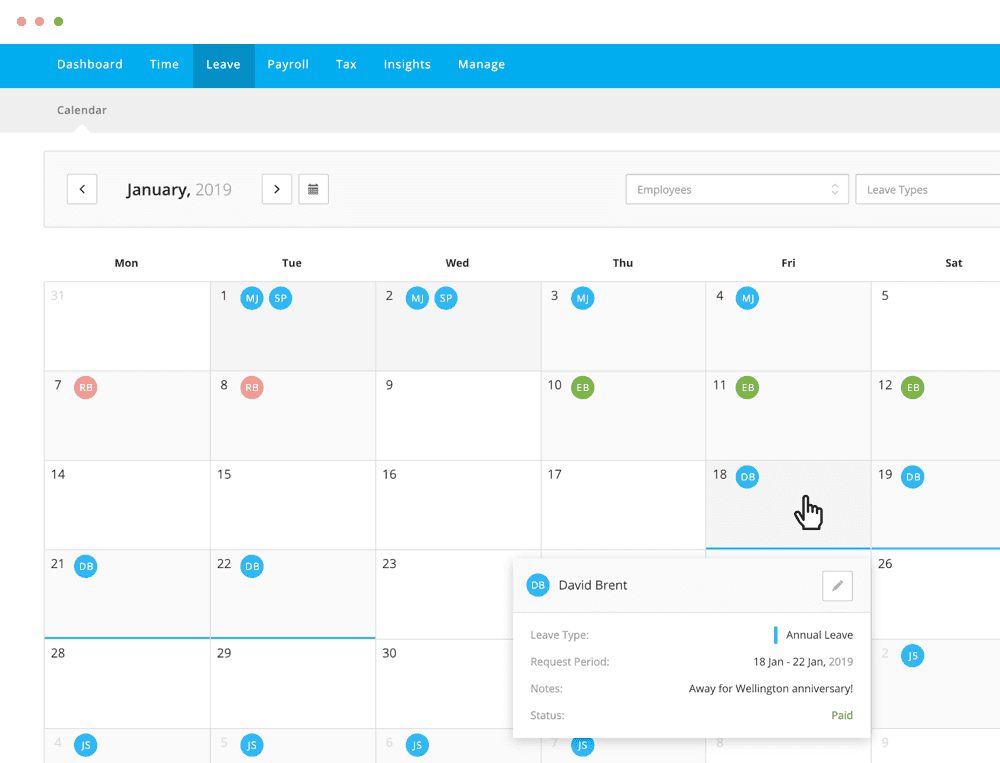Go to the Dashboard
Viewport: 1000px width, 763px height.
tap(89, 64)
